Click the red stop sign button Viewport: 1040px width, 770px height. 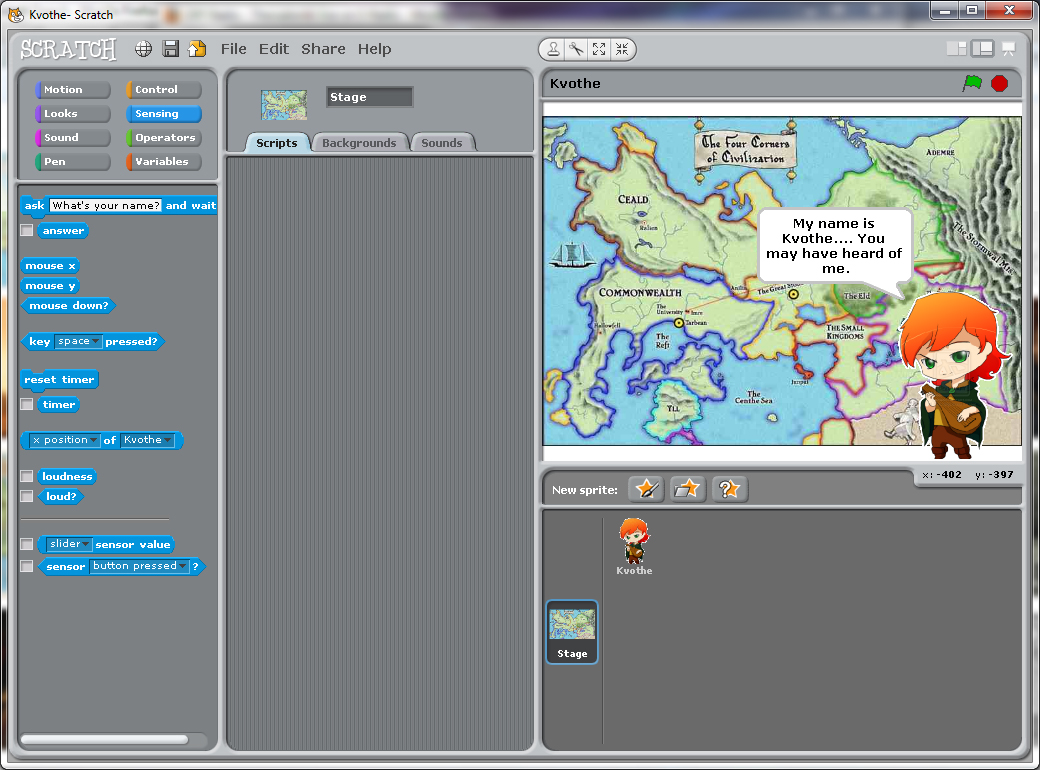click(x=1000, y=84)
